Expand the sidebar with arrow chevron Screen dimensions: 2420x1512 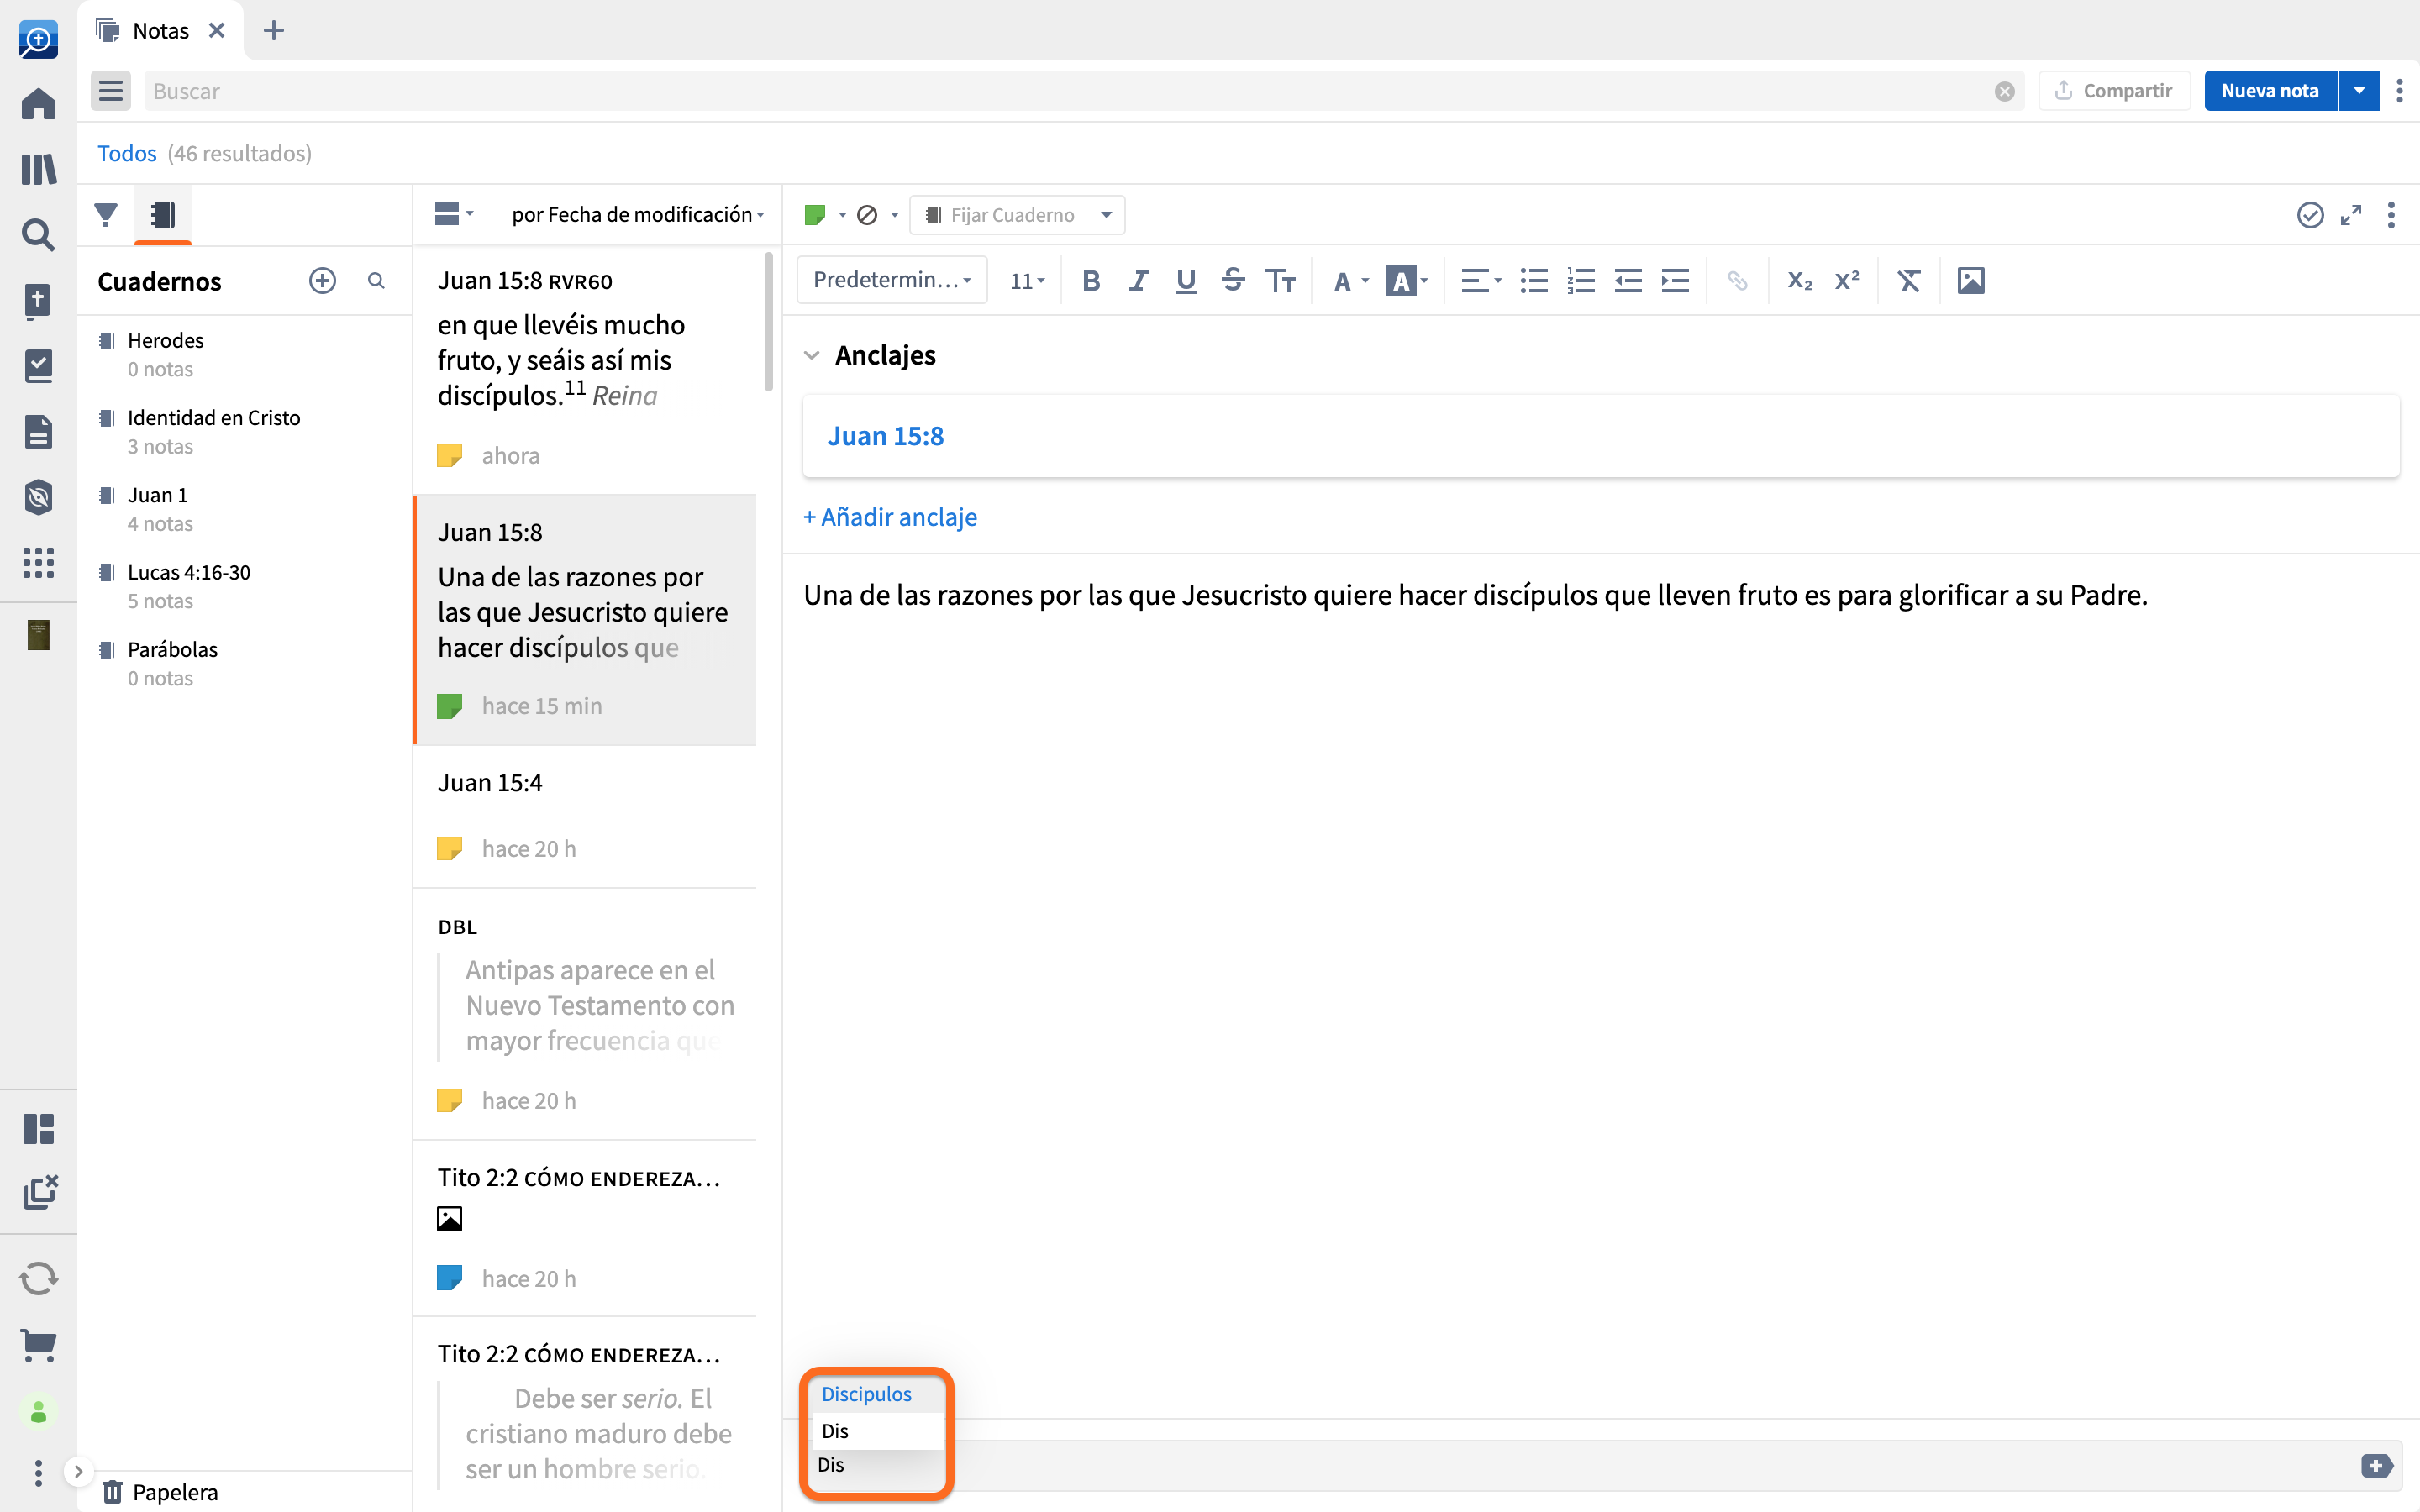(78, 1471)
